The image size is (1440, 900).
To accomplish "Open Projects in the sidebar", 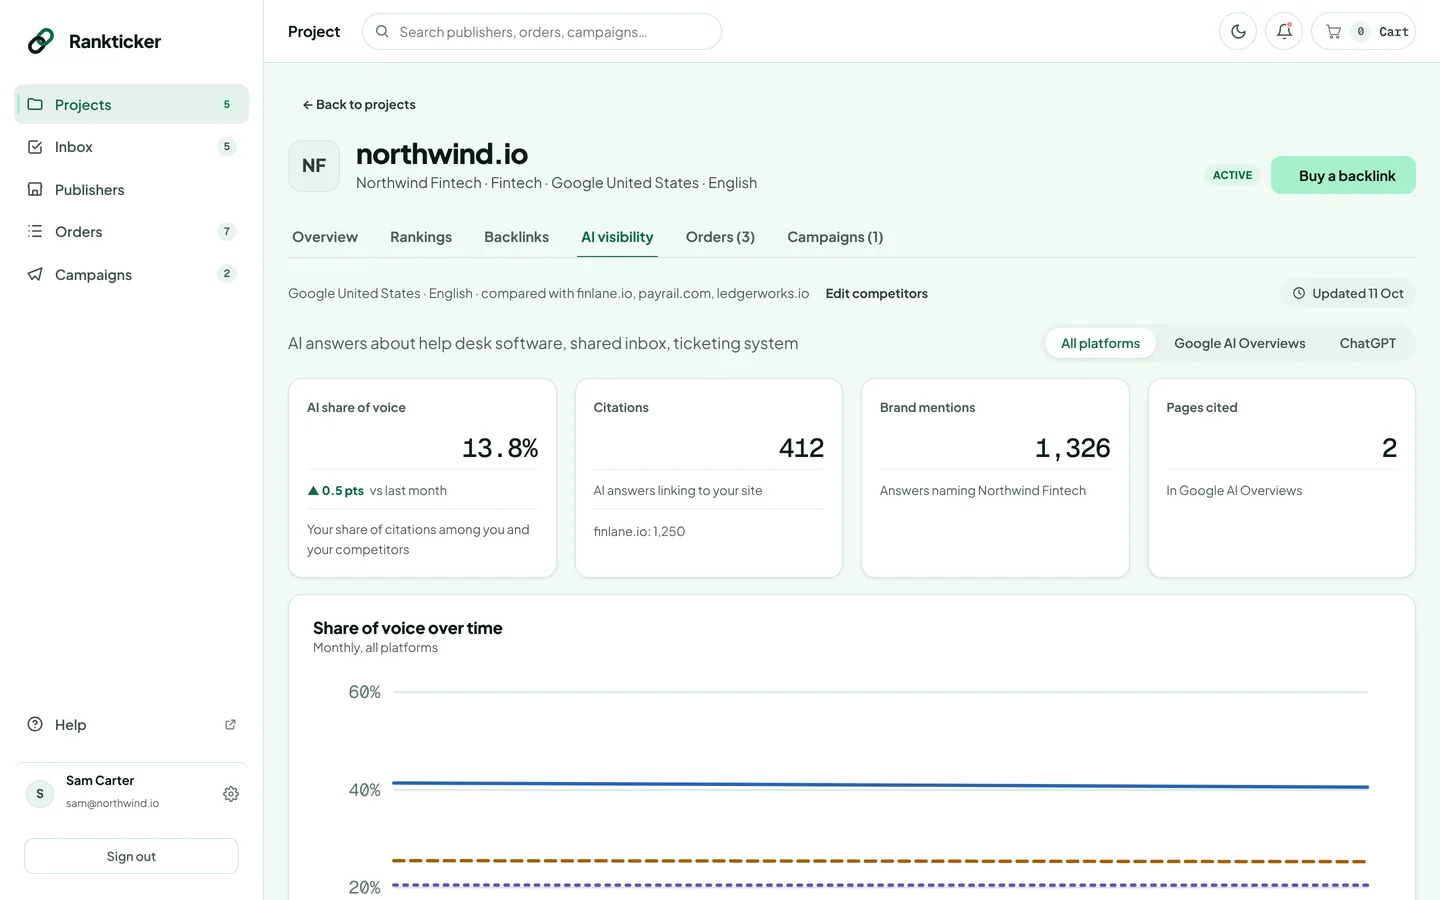I will [x=132, y=104].
